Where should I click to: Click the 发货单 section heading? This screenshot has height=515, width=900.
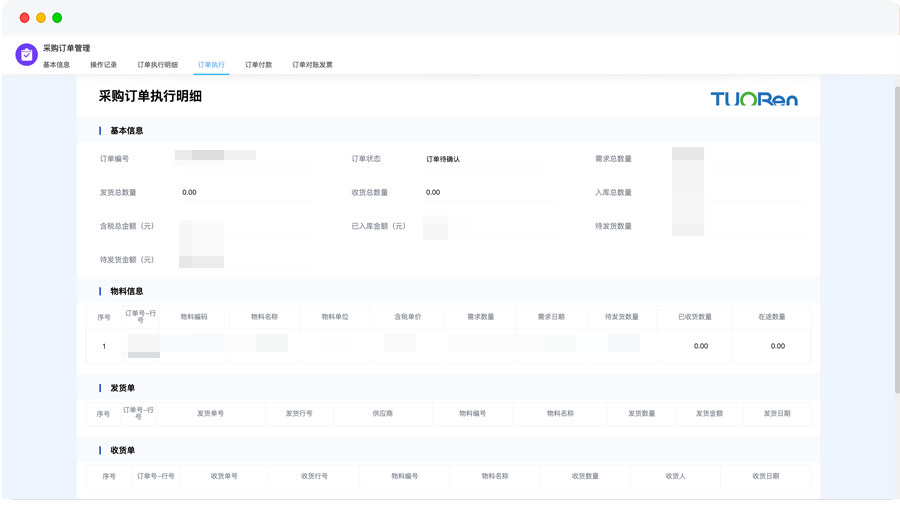pyautogui.click(x=123, y=388)
